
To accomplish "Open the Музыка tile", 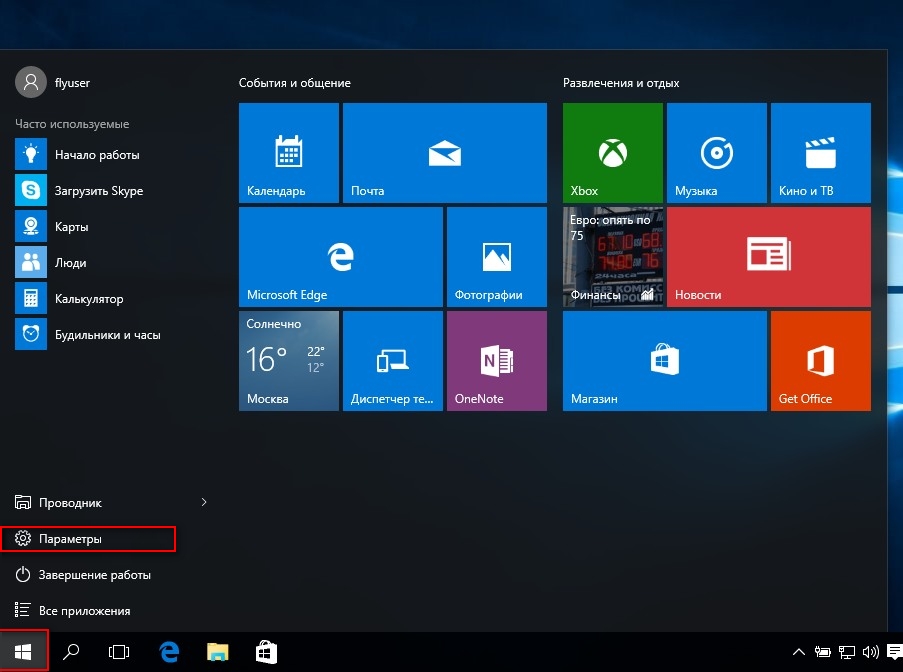I will (x=716, y=153).
